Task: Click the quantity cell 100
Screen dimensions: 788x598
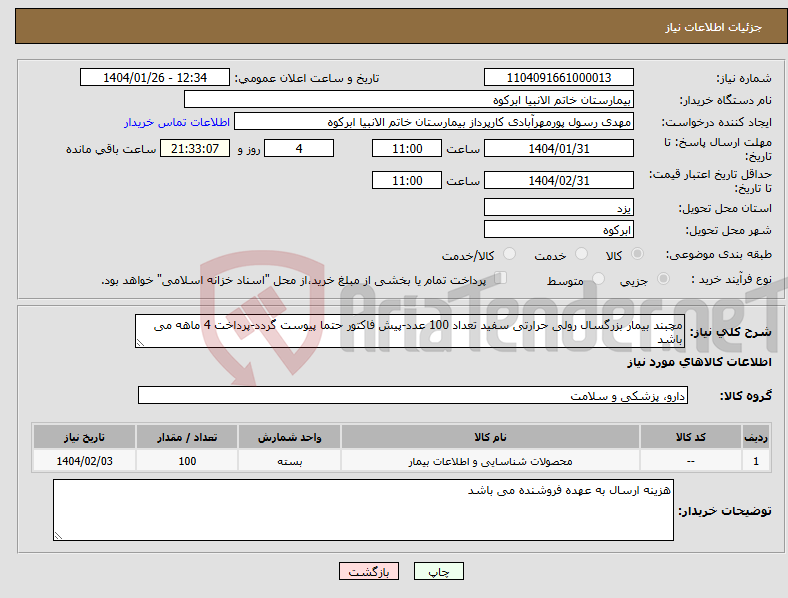Action: pos(187,461)
